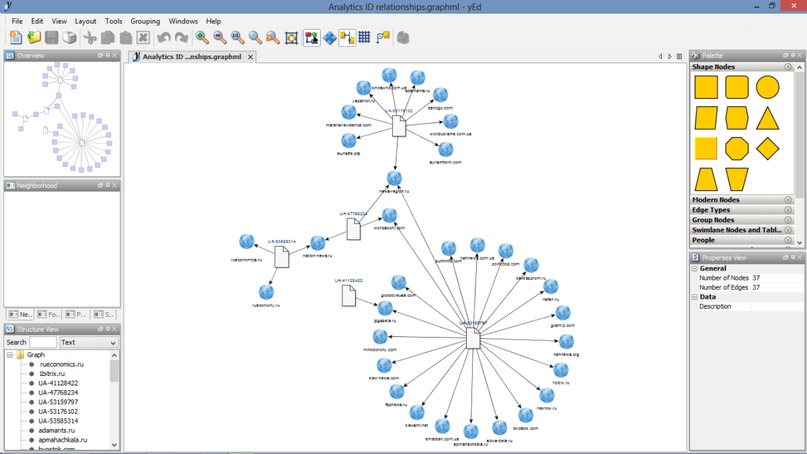Close the Analytics ID graphml tab

(x=250, y=57)
